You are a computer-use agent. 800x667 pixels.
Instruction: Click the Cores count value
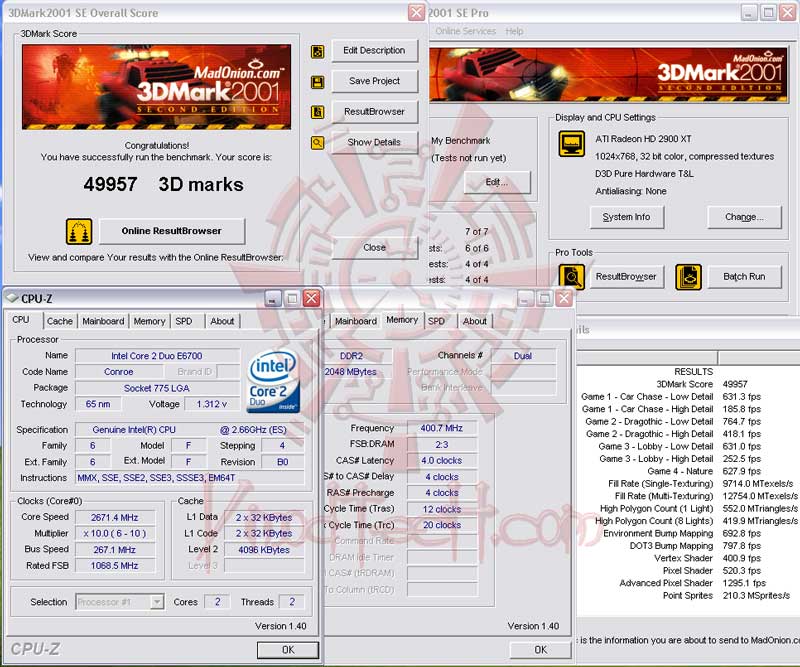click(x=217, y=602)
